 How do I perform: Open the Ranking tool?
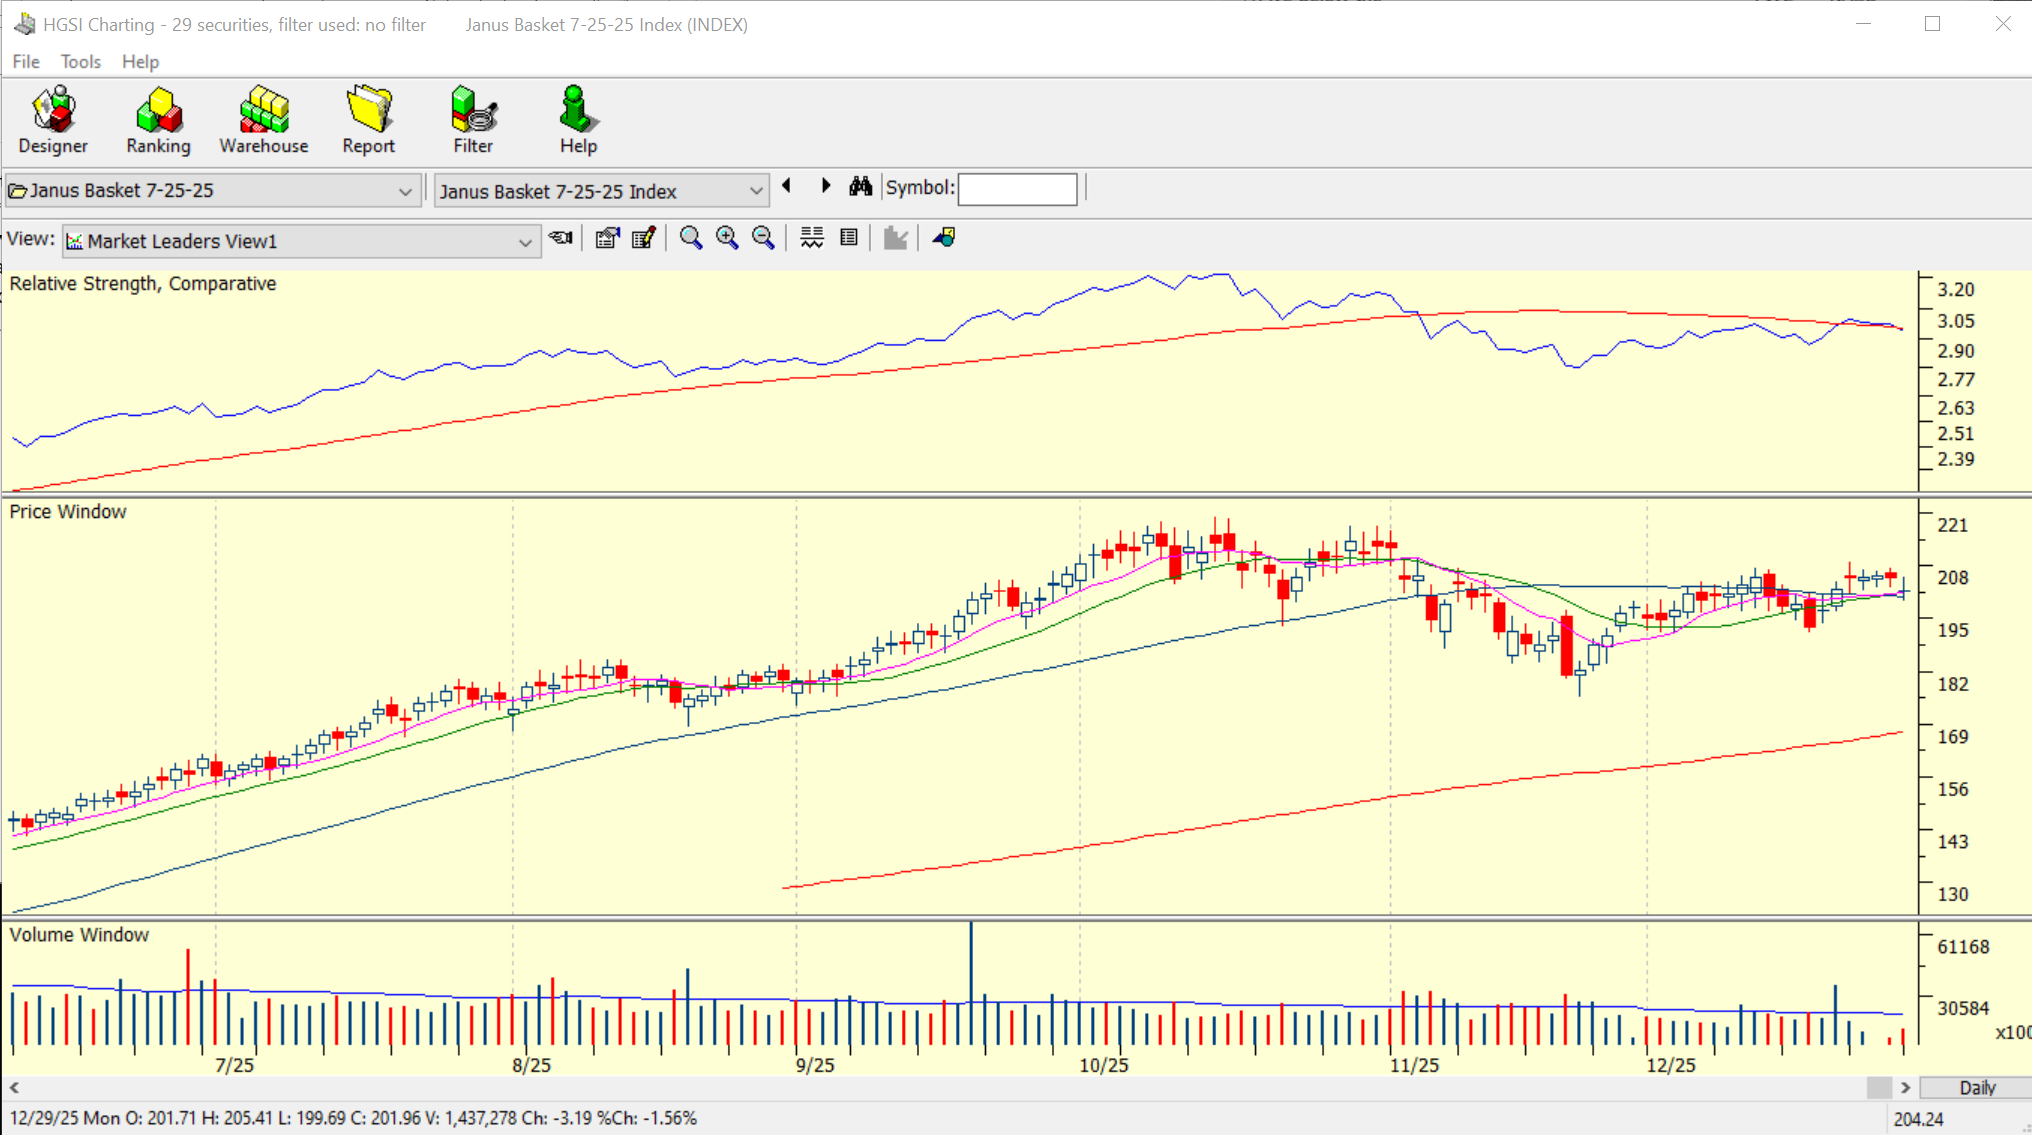click(x=158, y=120)
